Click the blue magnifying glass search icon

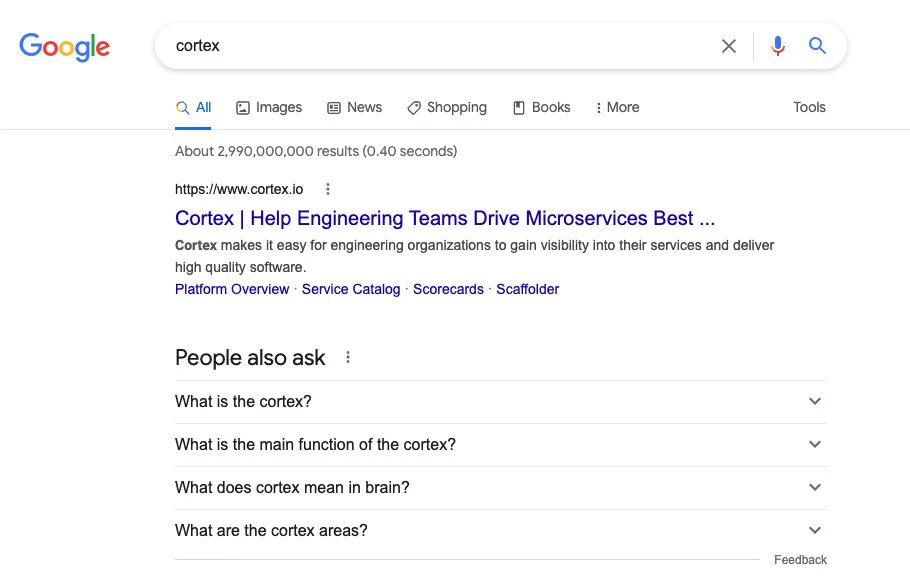point(817,45)
